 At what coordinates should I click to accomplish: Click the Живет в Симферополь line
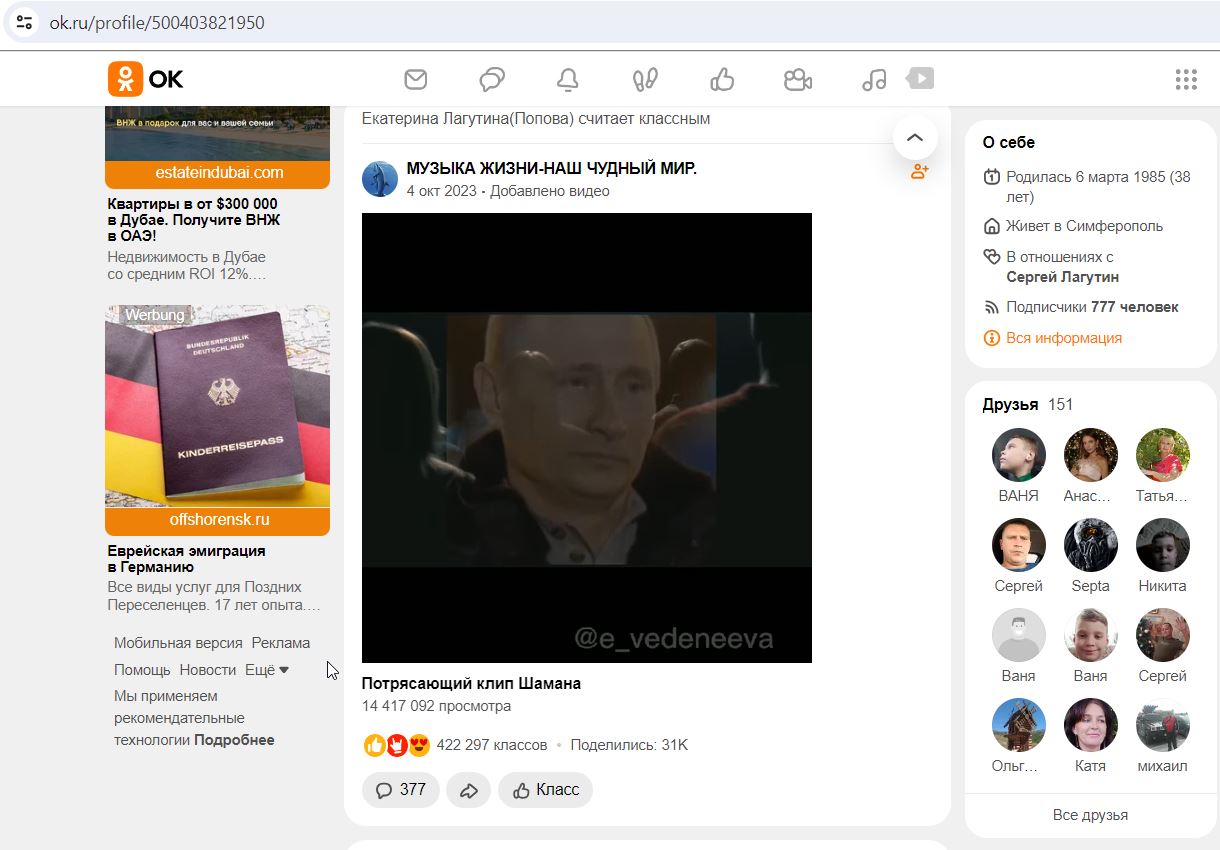[1085, 226]
